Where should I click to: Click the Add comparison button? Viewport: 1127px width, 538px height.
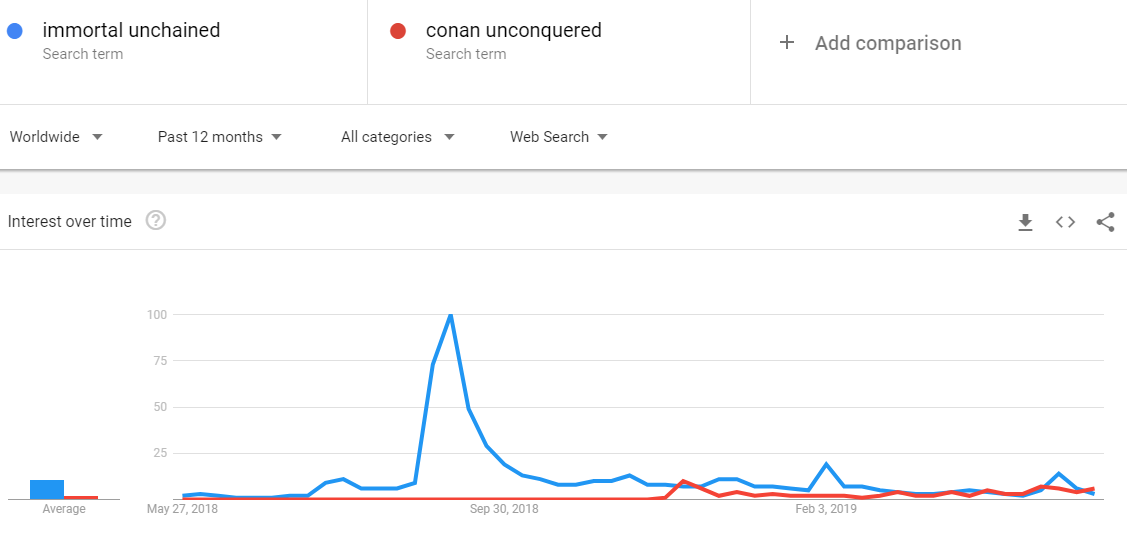(x=870, y=43)
